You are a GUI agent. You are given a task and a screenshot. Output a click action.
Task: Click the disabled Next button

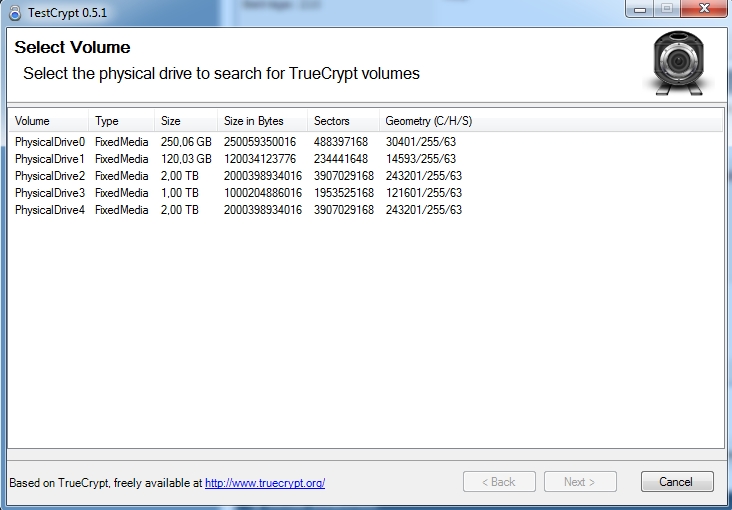pyautogui.click(x=580, y=482)
